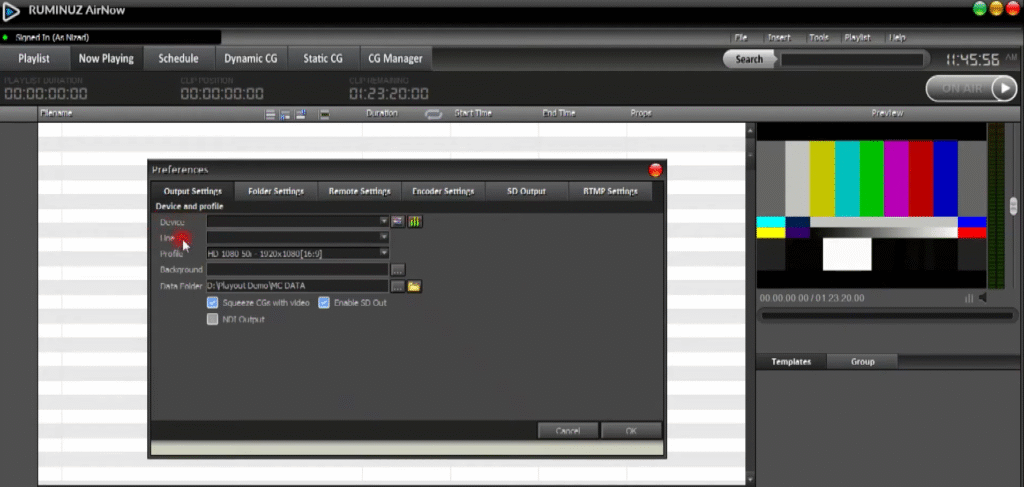The image size is (1024, 487).
Task: Click the OK button in Preferences
Action: tap(631, 431)
